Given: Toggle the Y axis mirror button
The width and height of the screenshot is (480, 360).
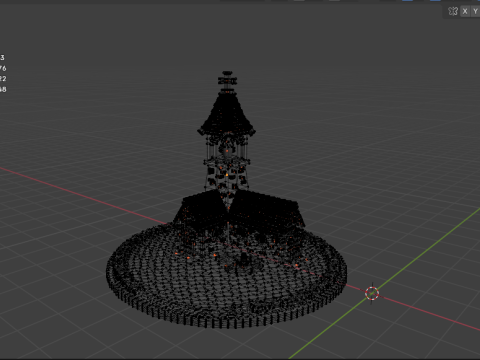Looking at the screenshot, I should pyautogui.click(x=475, y=11).
